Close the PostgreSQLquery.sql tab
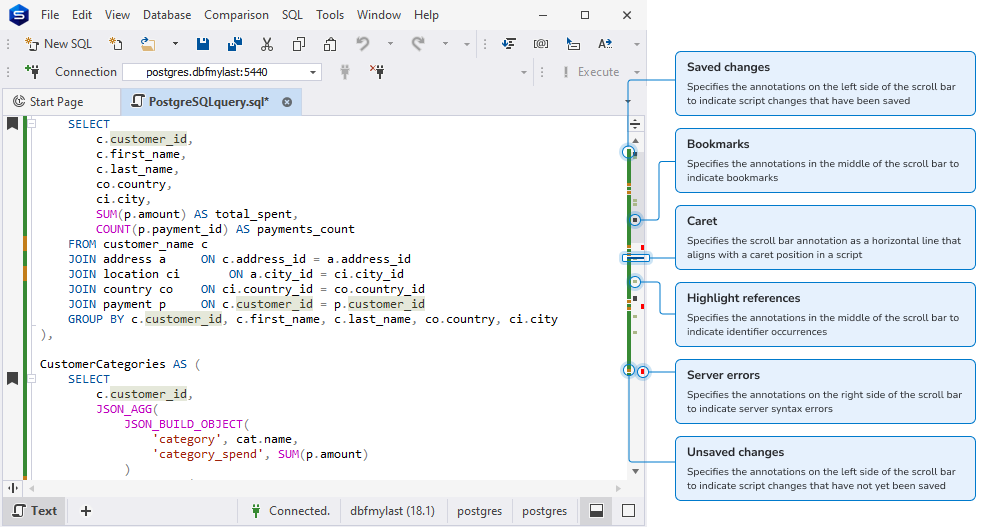 [287, 102]
